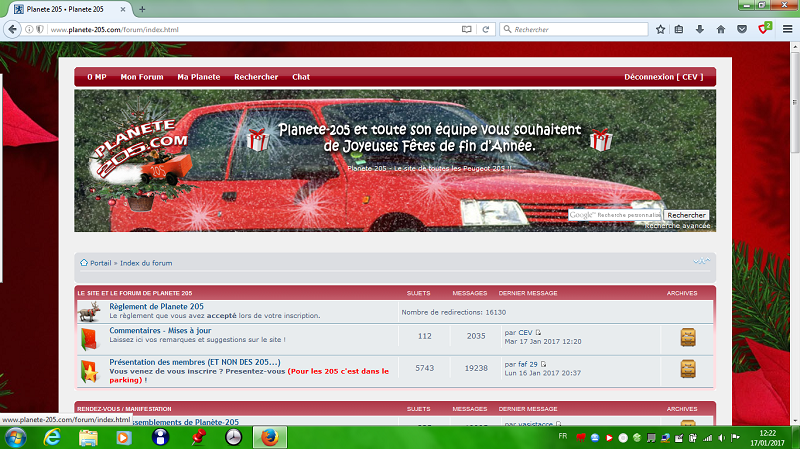
Task: Click the Portail breadcrumb link
Action: [101, 263]
